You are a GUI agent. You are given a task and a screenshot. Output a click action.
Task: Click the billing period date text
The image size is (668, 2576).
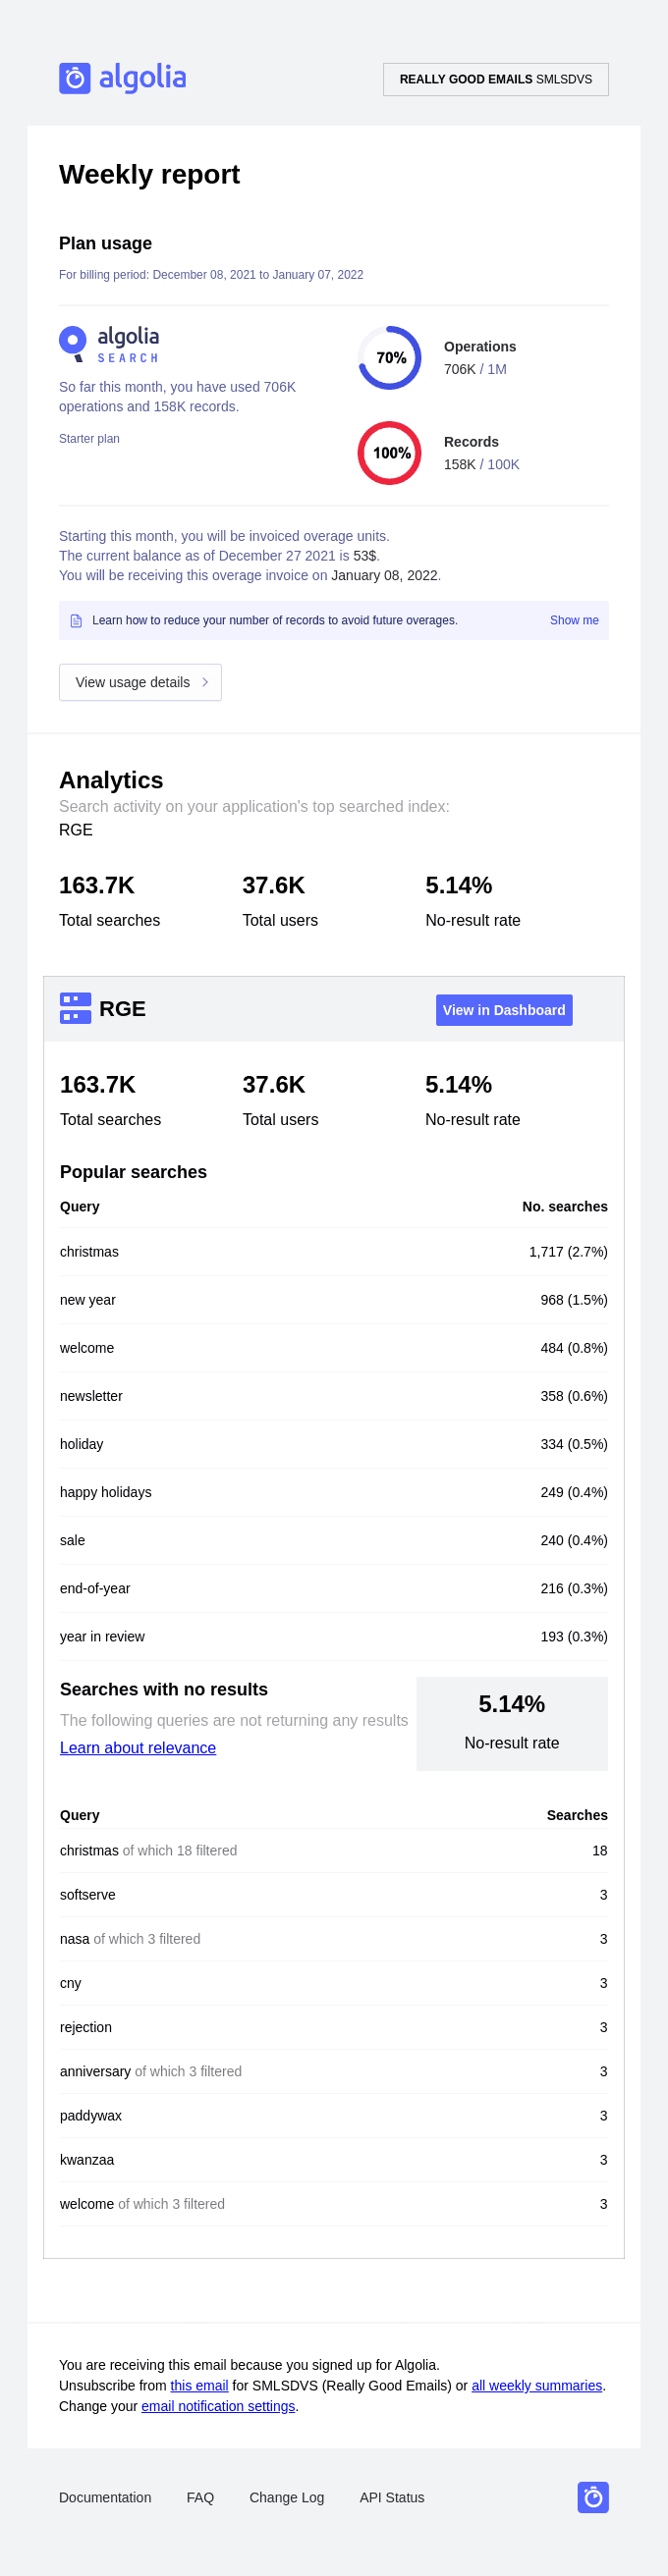[211, 275]
